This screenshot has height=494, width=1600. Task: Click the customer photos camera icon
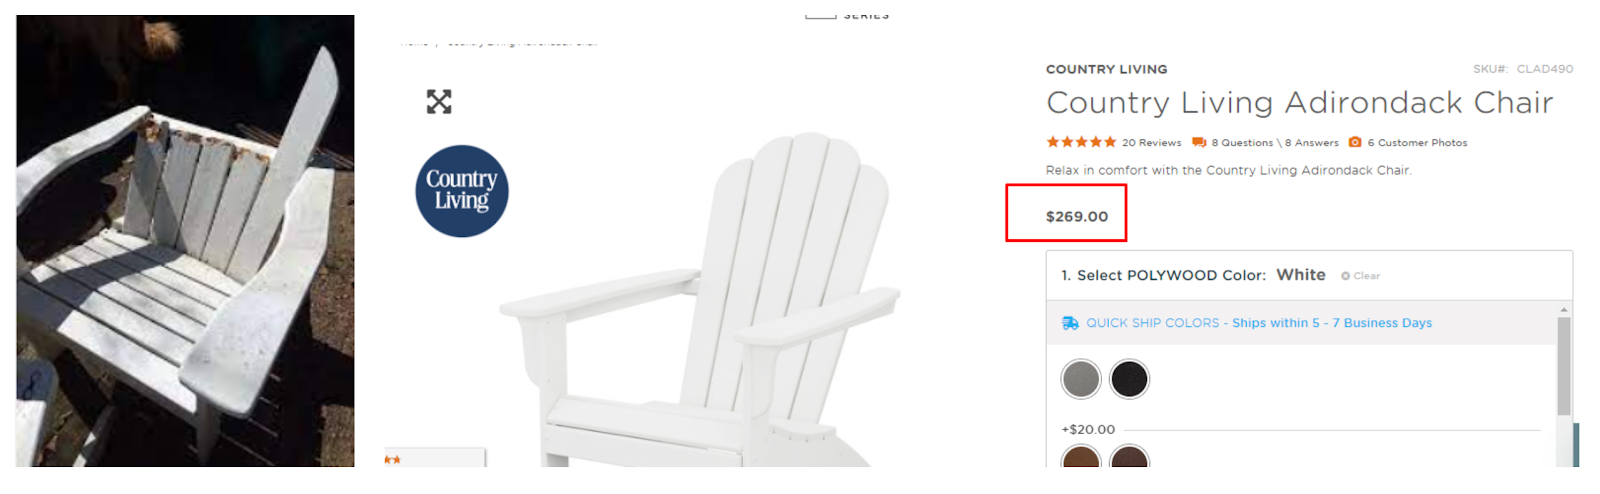1355,142
